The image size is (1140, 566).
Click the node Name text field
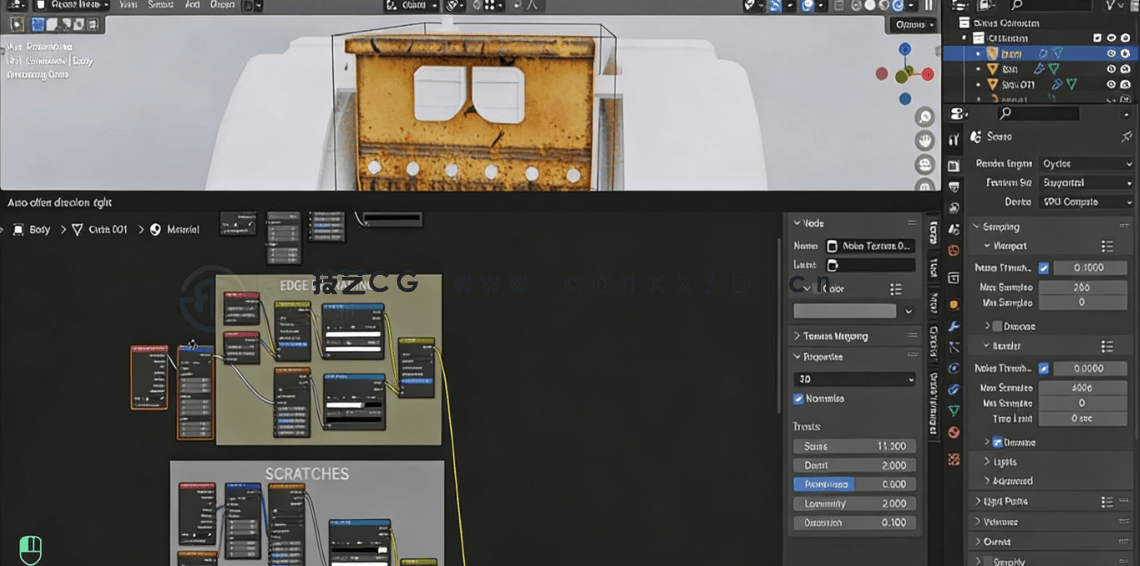pyautogui.click(x=870, y=246)
